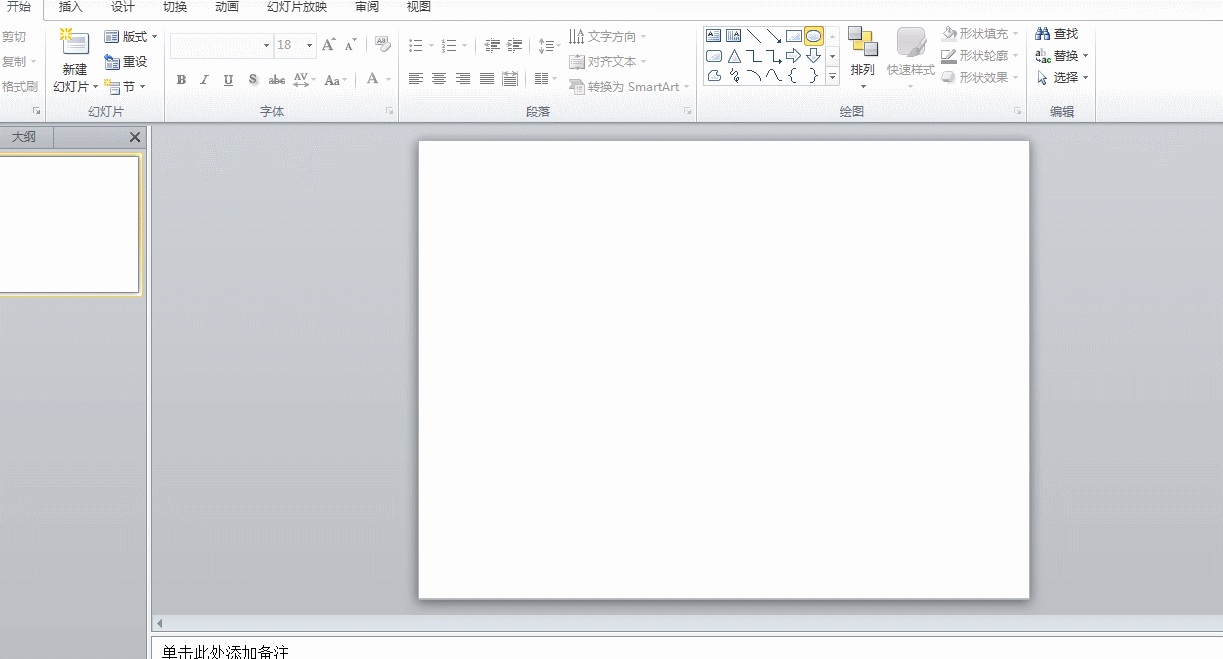Viewport: 1223px width, 659px height.
Task: Clear all formatting with eraser icon
Action: pos(383,44)
